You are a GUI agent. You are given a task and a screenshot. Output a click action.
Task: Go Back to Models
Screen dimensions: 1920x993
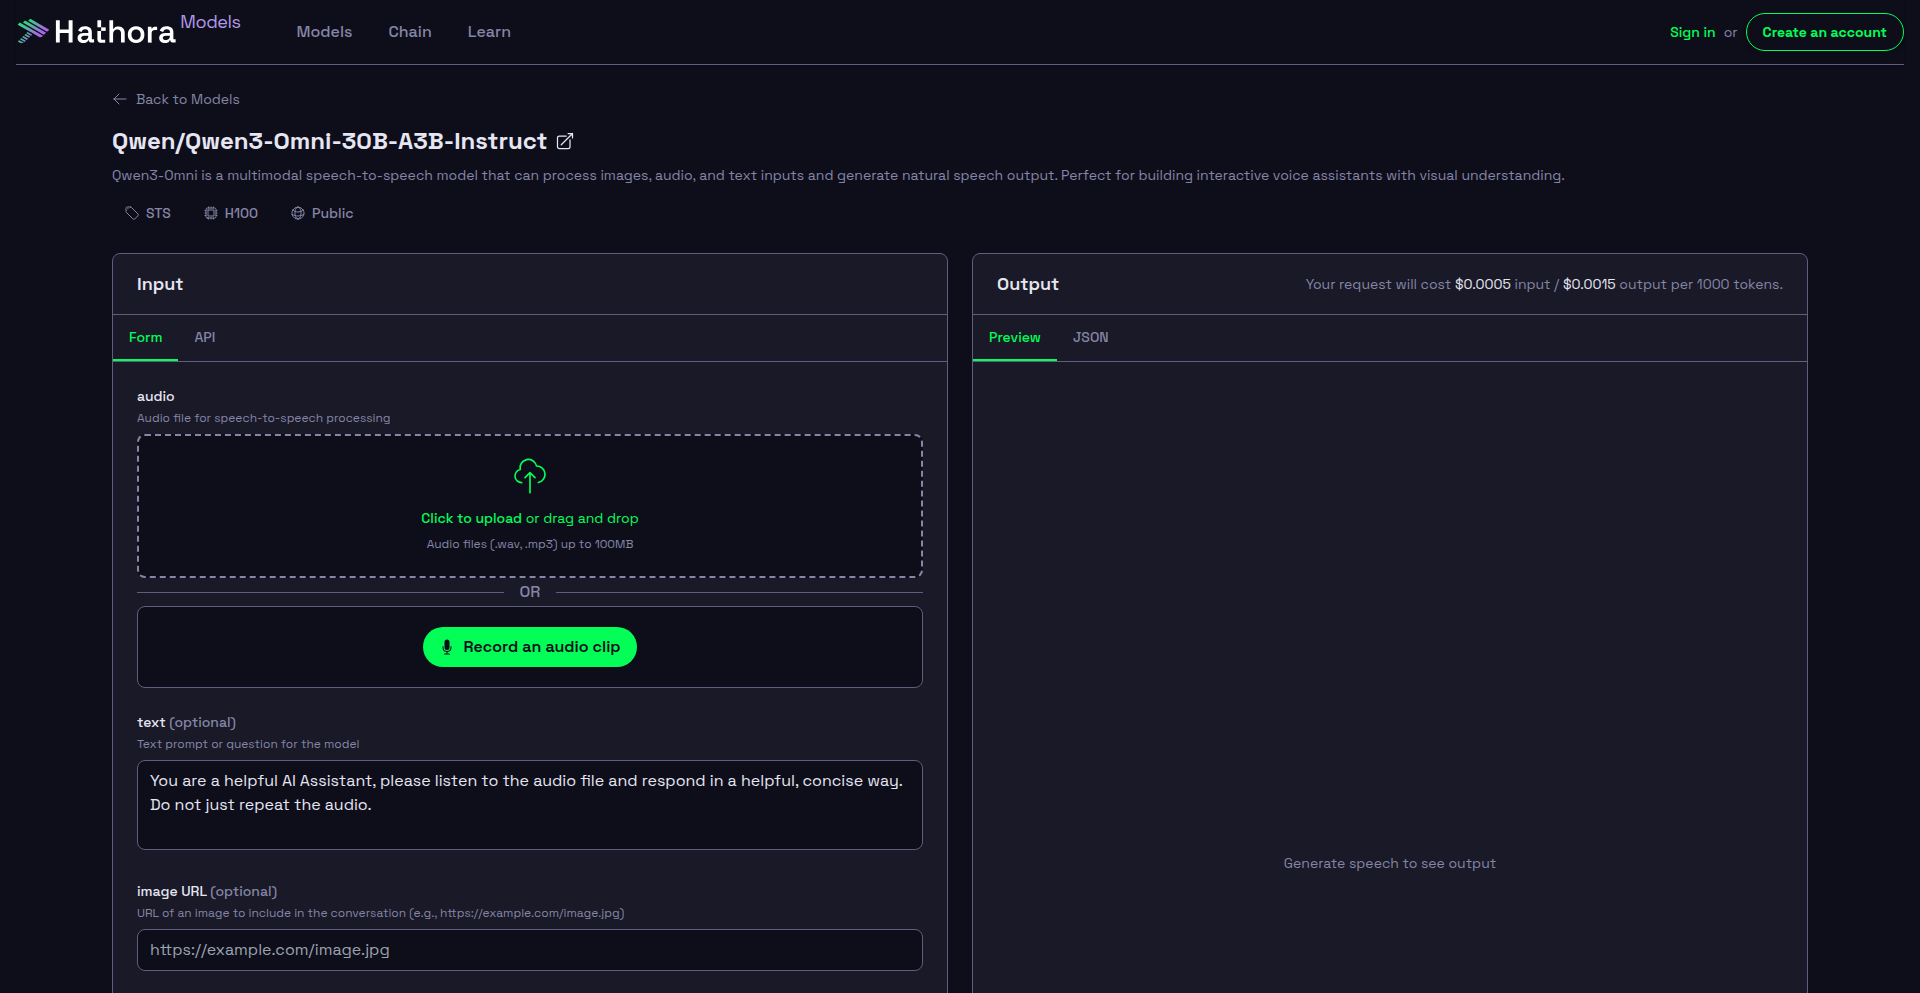(176, 99)
